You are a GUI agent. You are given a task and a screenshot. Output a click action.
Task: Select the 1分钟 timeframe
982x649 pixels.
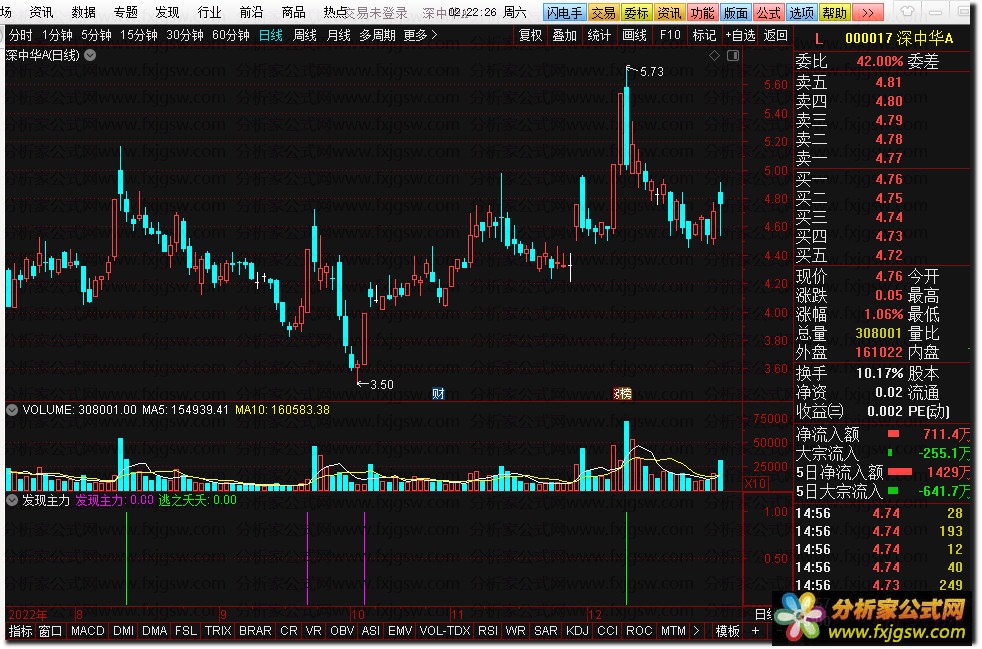pyautogui.click(x=57, y=35)
